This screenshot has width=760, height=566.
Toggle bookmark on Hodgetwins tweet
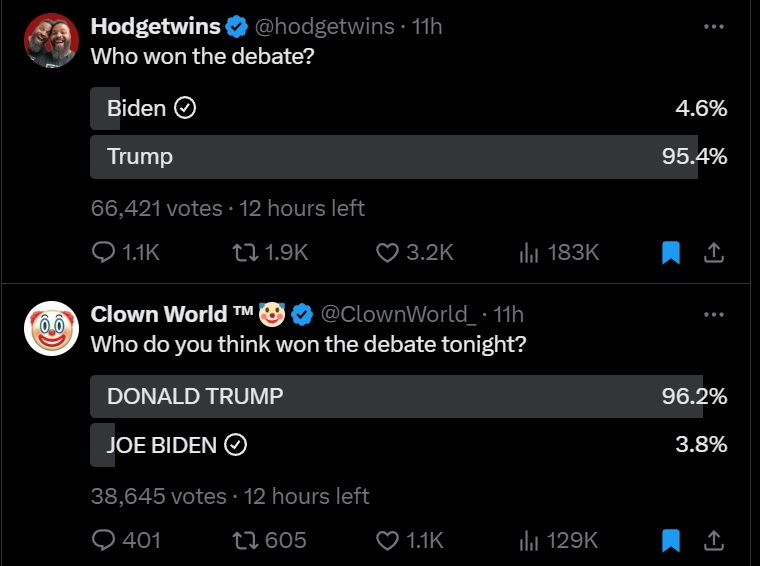click(671, 253)
